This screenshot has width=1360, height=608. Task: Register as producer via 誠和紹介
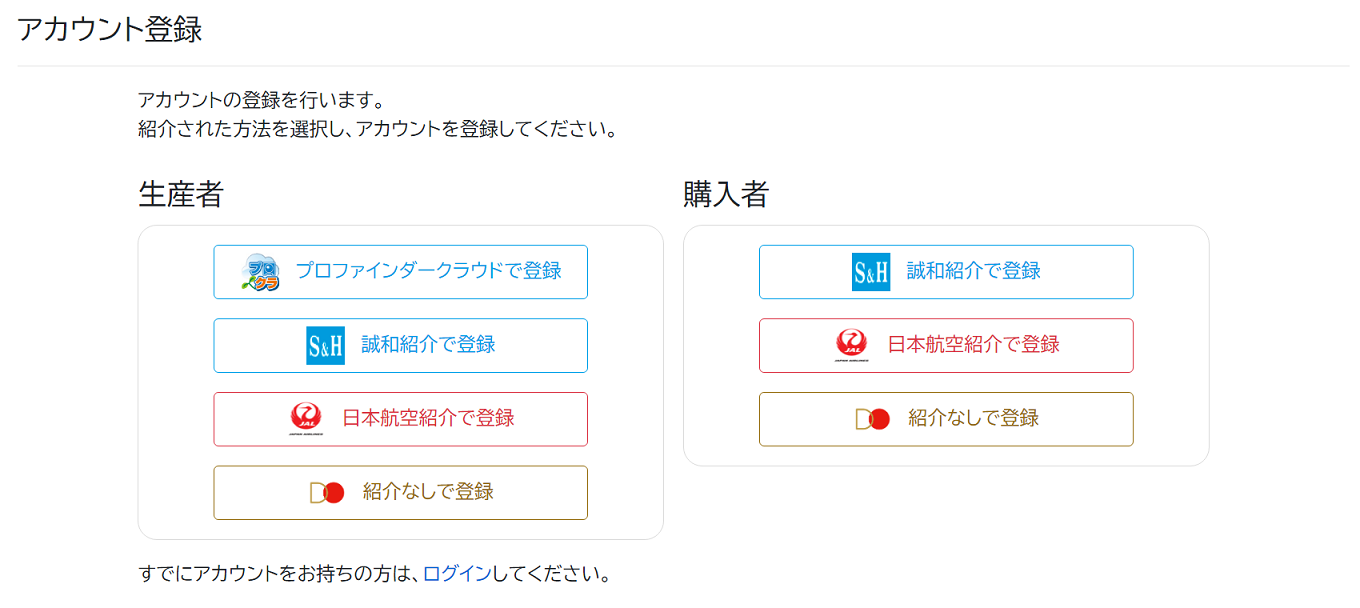click(x=400, y=344)
